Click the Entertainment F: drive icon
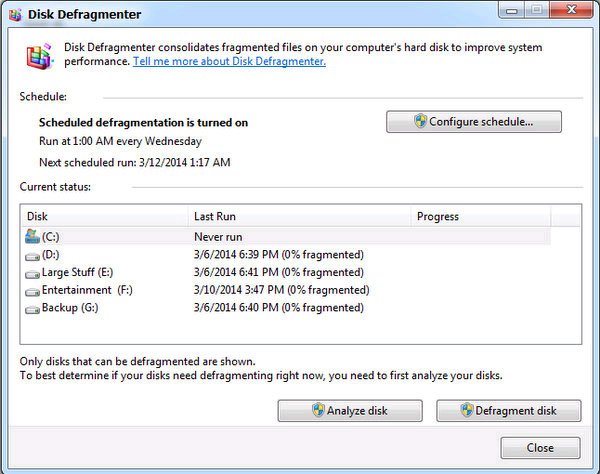This screenshot has height=474, width=600. [32, 292]
